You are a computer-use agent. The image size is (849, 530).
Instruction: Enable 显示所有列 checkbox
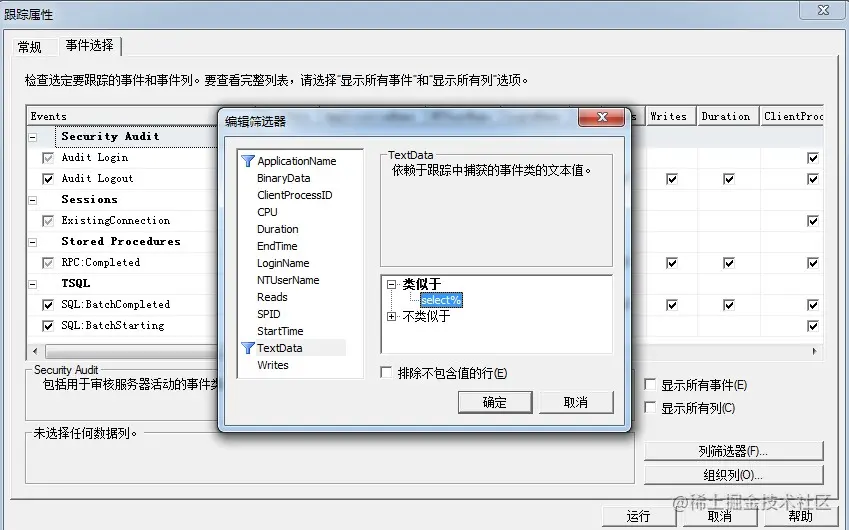tap(650, 407)
